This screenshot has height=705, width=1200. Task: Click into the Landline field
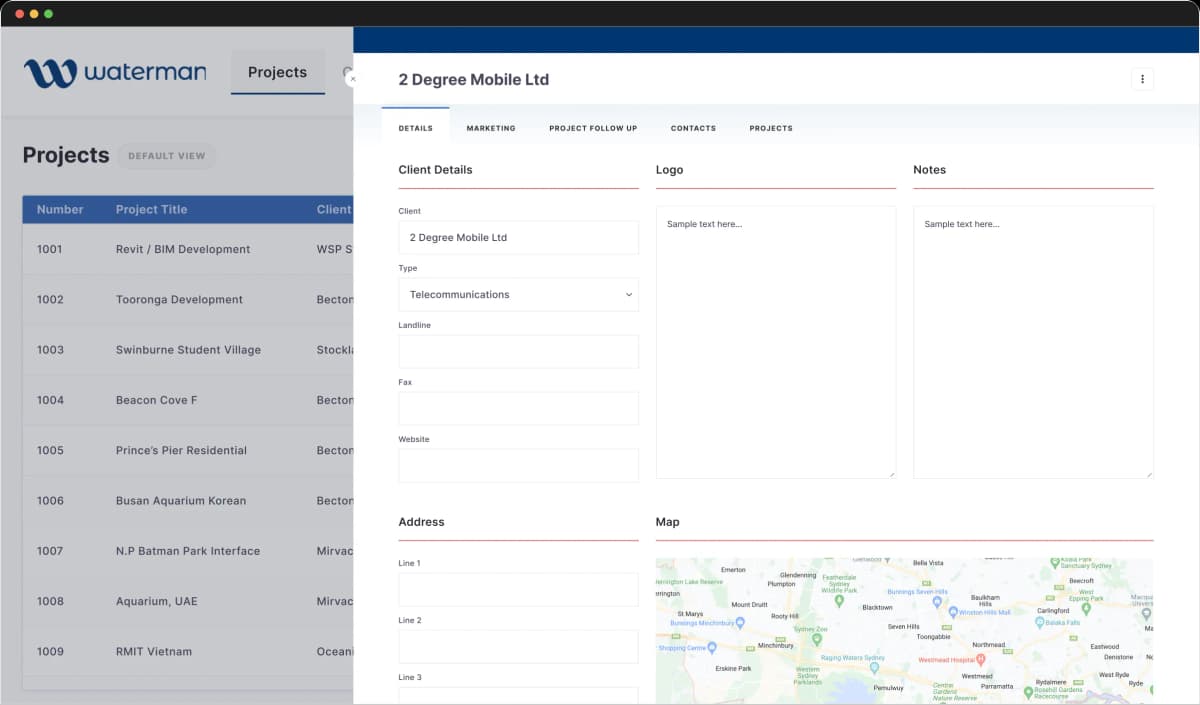[518, 351]
